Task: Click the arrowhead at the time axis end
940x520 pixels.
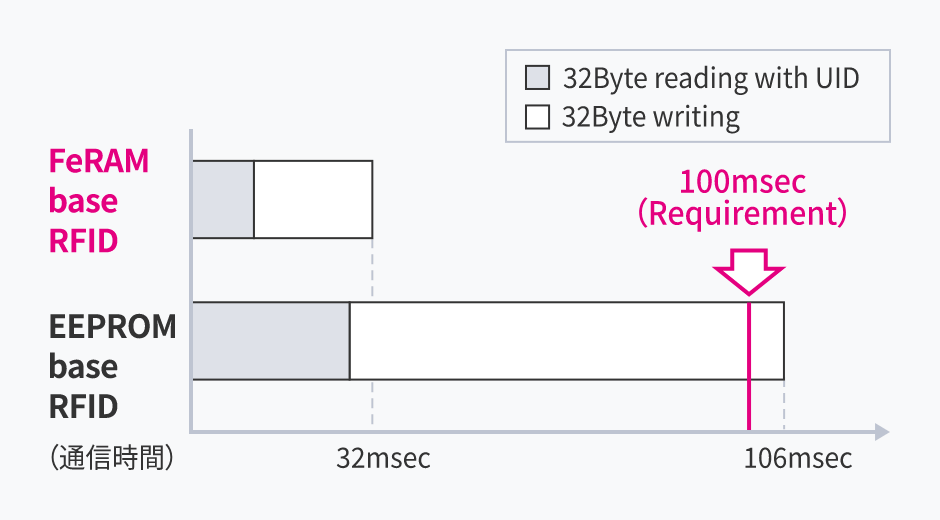Action: click(x=880, y=432)
